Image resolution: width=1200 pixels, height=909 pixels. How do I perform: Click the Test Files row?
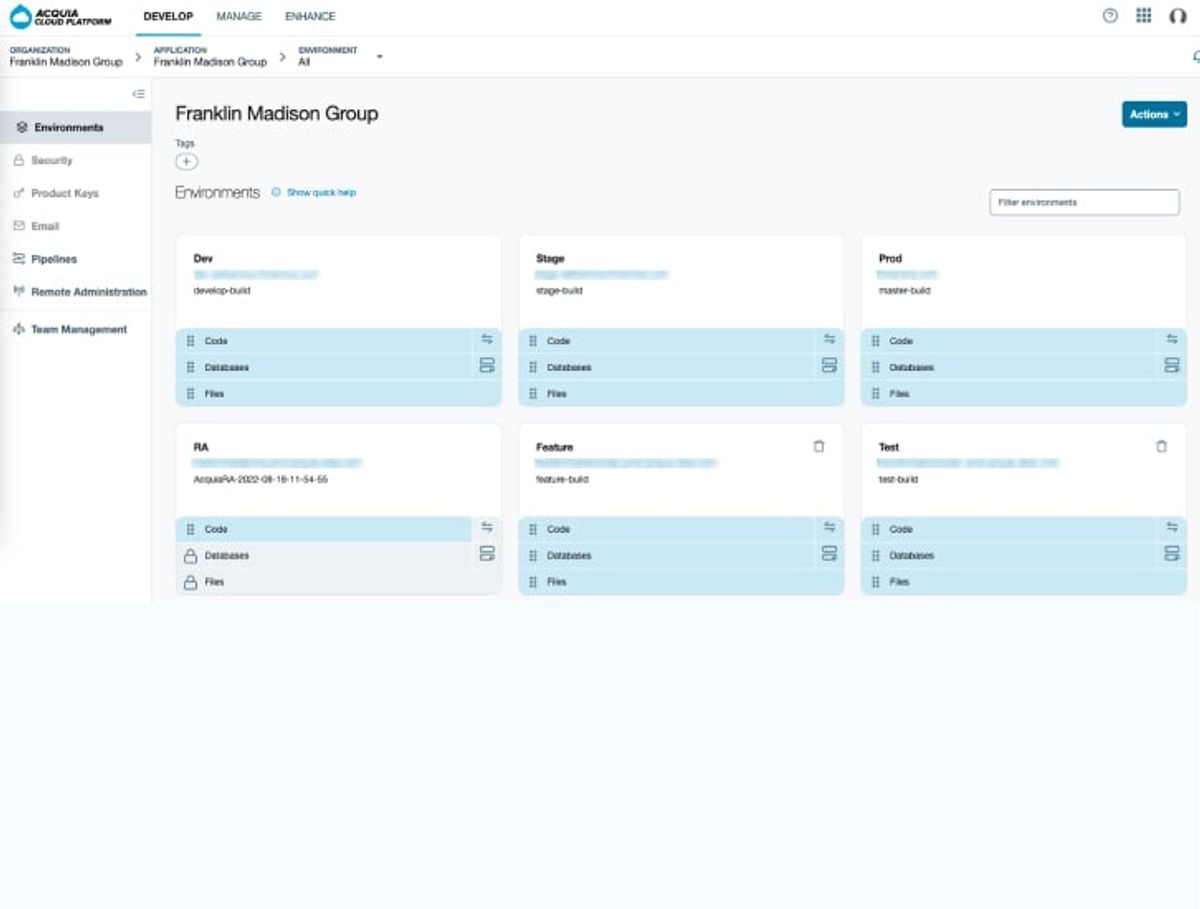(x=1024, y=582)
